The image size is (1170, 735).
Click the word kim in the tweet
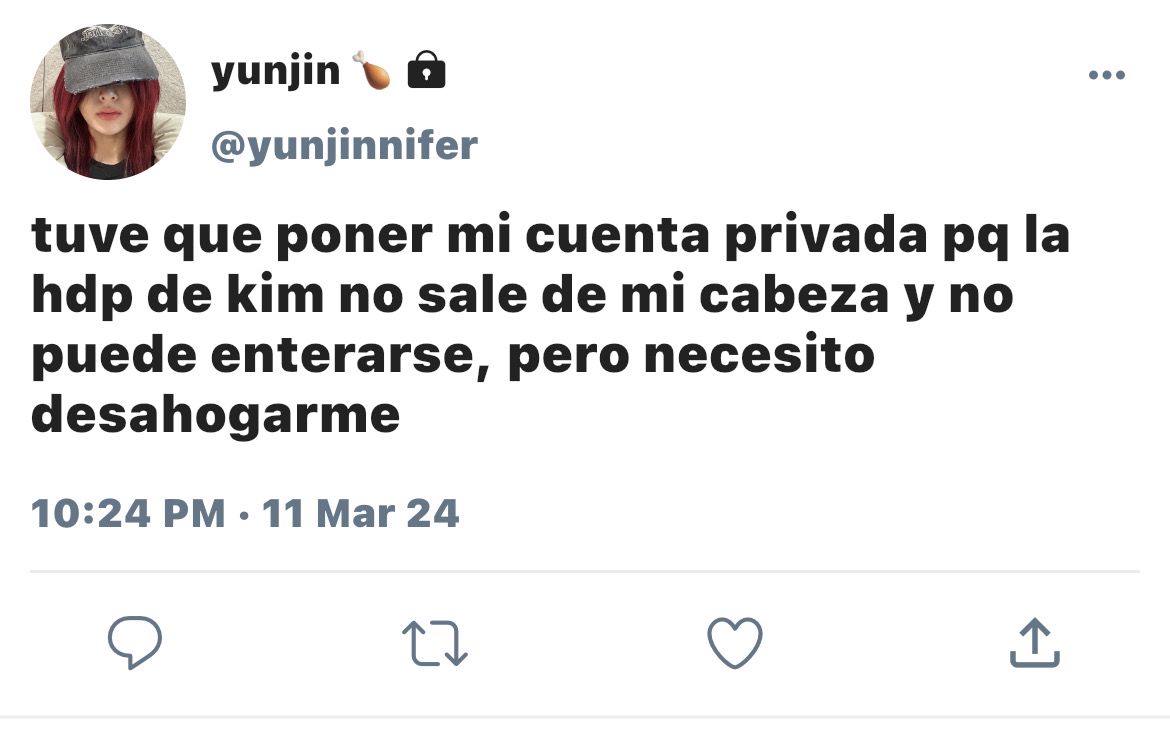point(275,295)
